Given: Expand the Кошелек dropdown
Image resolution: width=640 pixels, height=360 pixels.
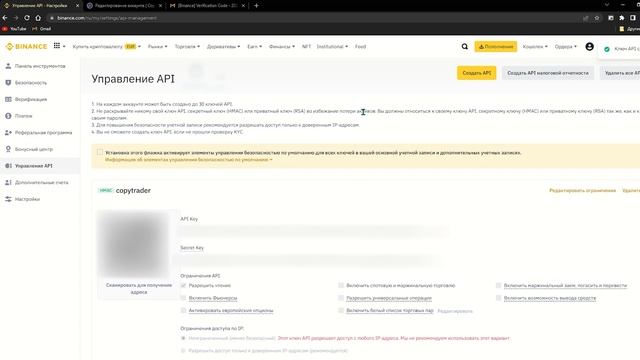Looking at the screenshot, I should (535, 47).
